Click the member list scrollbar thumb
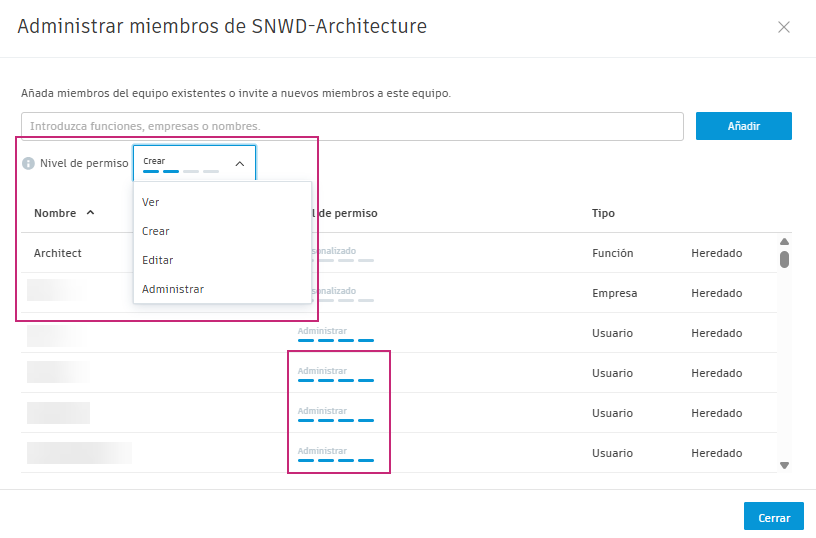The width and height of the screenshot is (816, 538). pos(785,259)
